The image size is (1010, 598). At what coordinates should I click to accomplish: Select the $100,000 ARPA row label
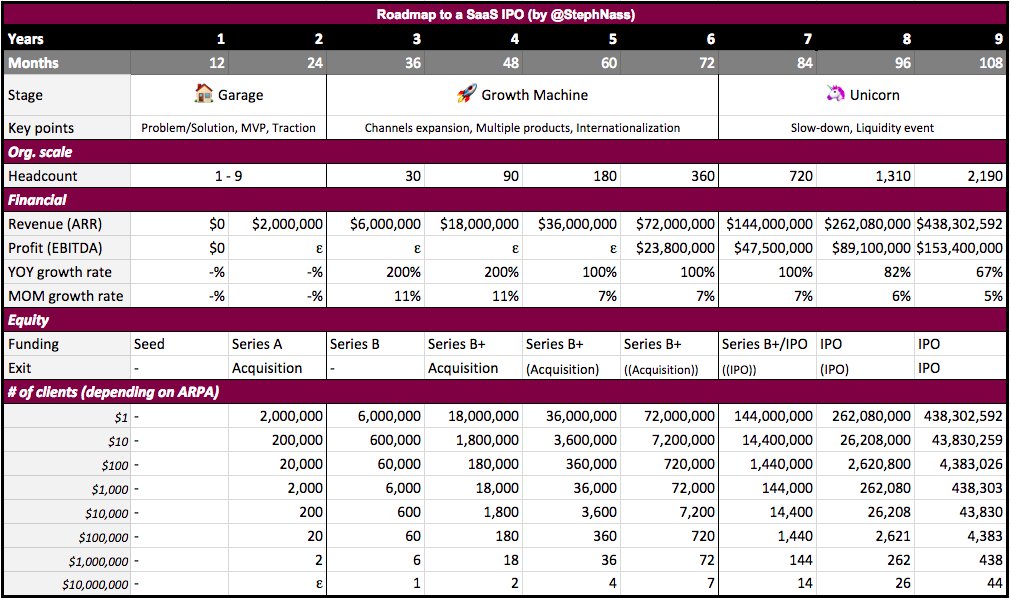(x=67, y=536)
